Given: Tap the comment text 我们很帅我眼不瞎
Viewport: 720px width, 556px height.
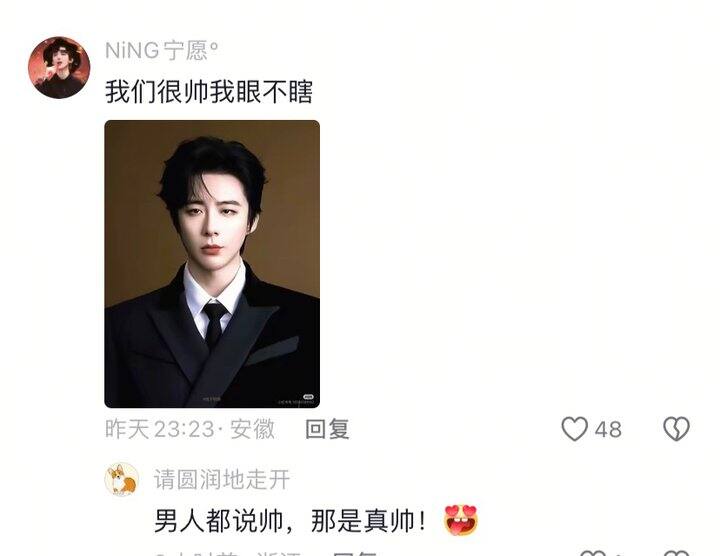Looking at the screenshot, I should 209,92.
